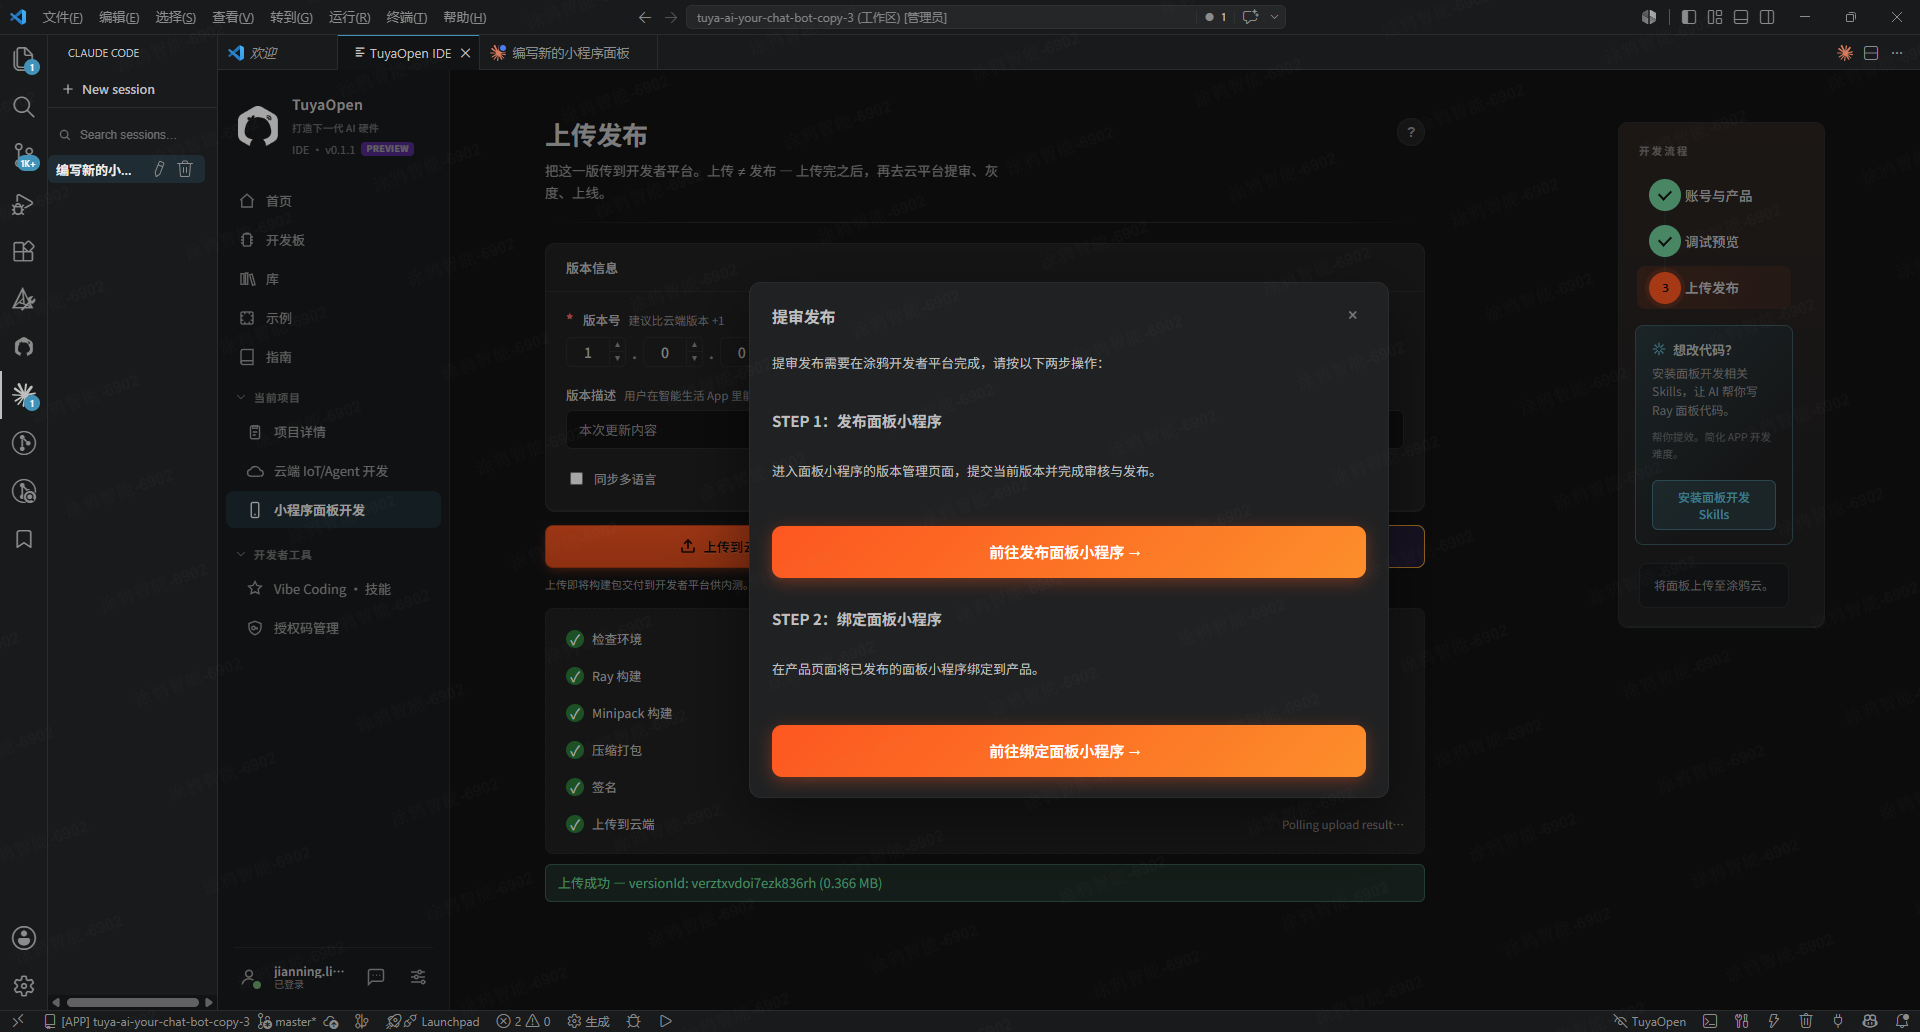Click the 生成 build item in status bar

point(588,1021)
